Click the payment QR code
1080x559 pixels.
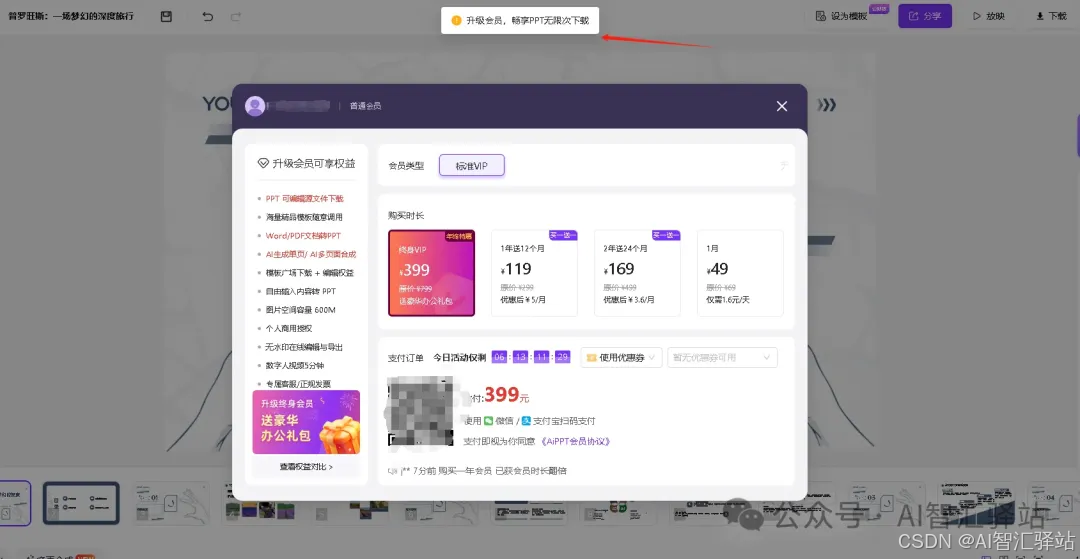coord(421,411)
